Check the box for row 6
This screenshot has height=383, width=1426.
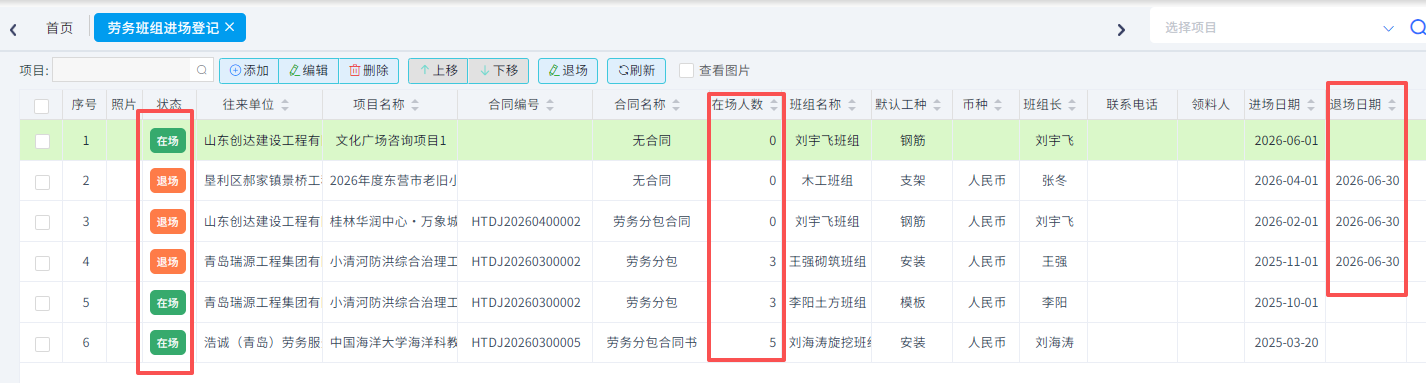[42, 343]
